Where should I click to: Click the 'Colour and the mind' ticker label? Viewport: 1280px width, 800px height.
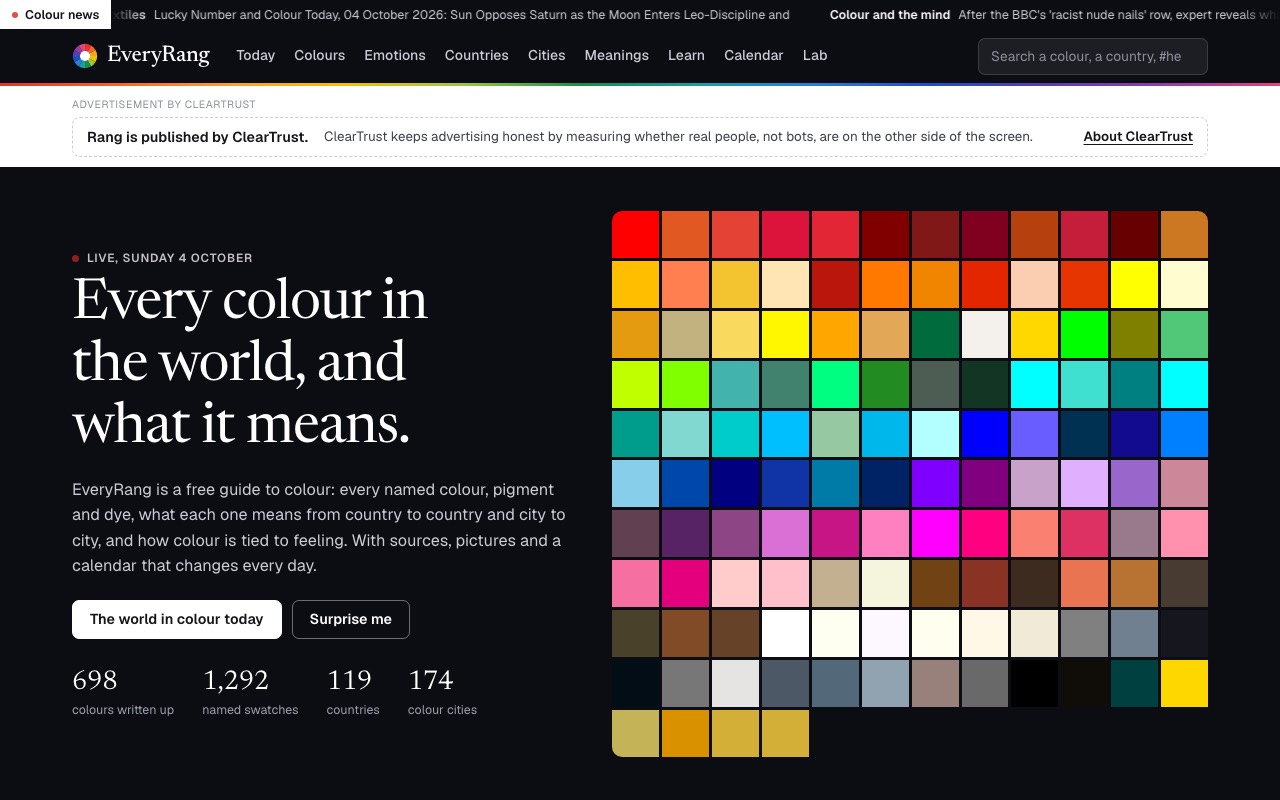click(x=890, y=15)
